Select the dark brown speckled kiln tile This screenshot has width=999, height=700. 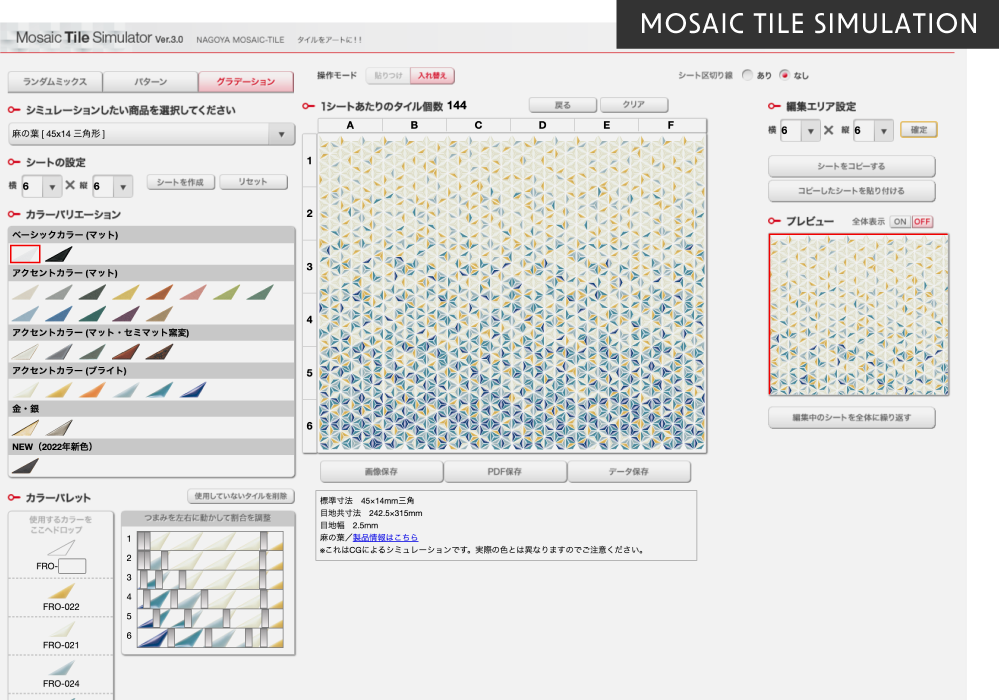(159, 352)
